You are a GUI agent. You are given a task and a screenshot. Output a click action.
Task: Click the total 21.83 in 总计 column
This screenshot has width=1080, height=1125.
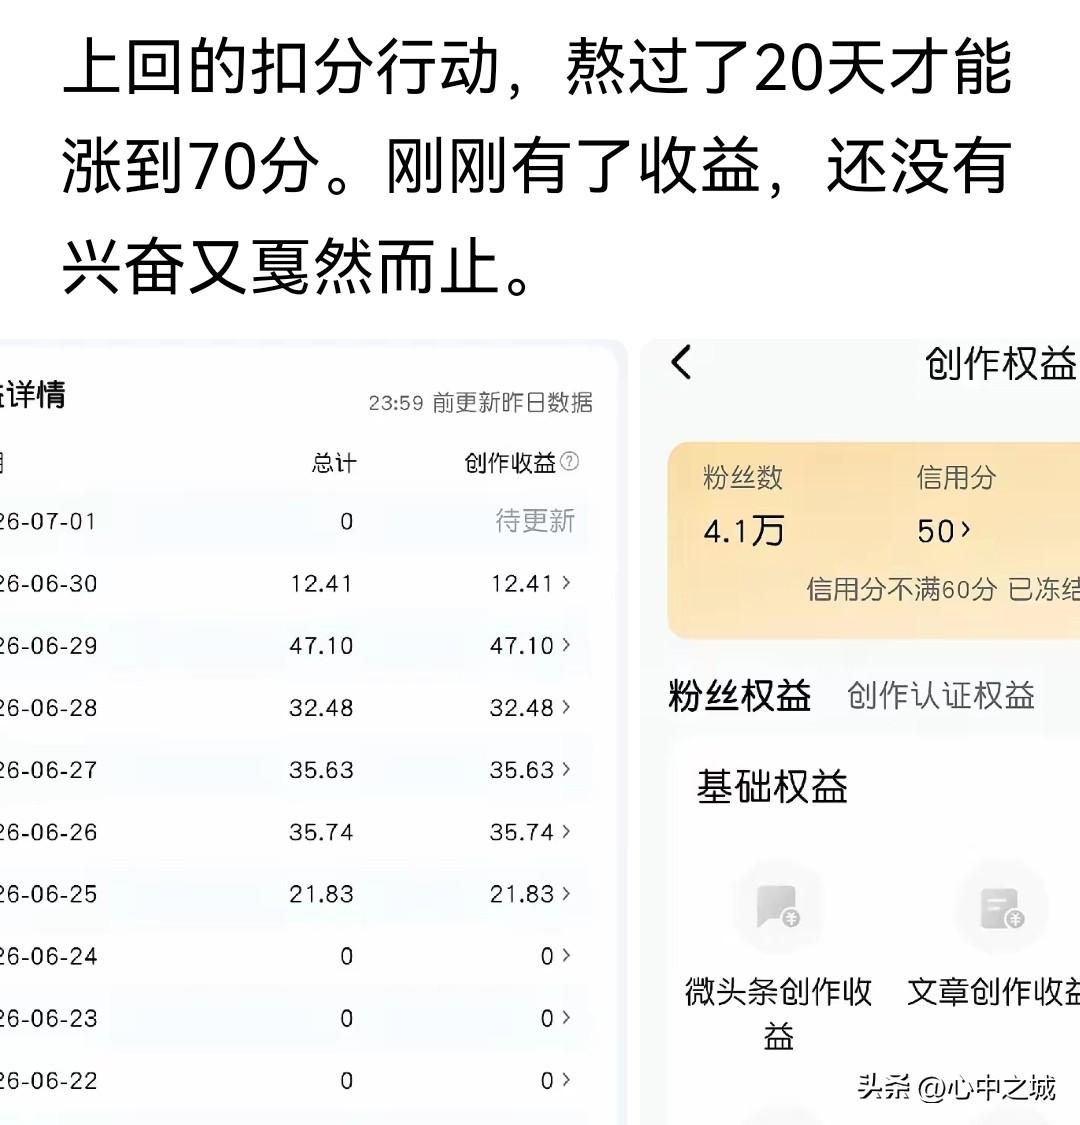coord(321,894)
